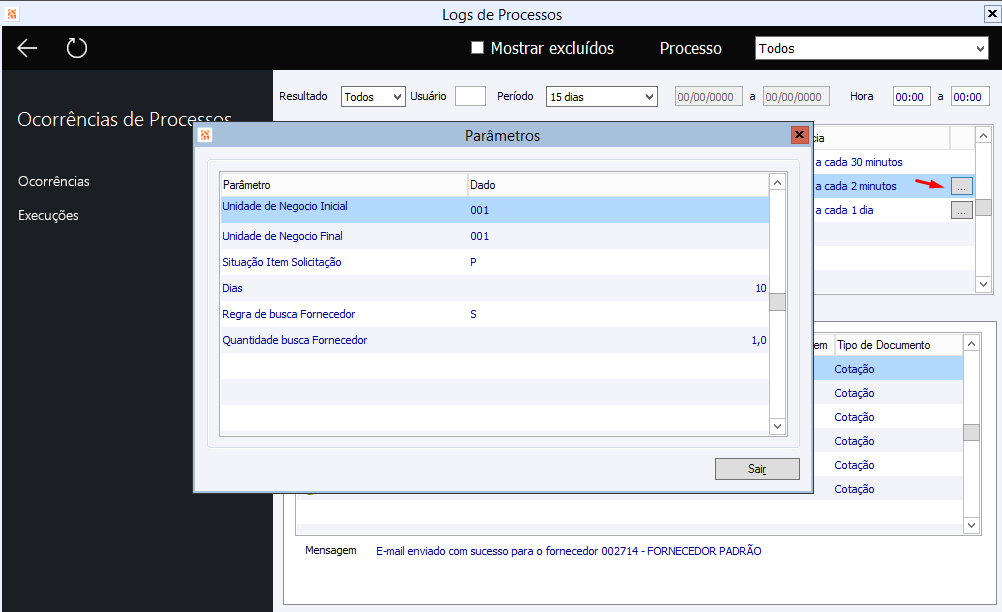Screen dimensions: 1002x612
Task: Select the Situação Item Solicitação row
Action: [495, 262]
